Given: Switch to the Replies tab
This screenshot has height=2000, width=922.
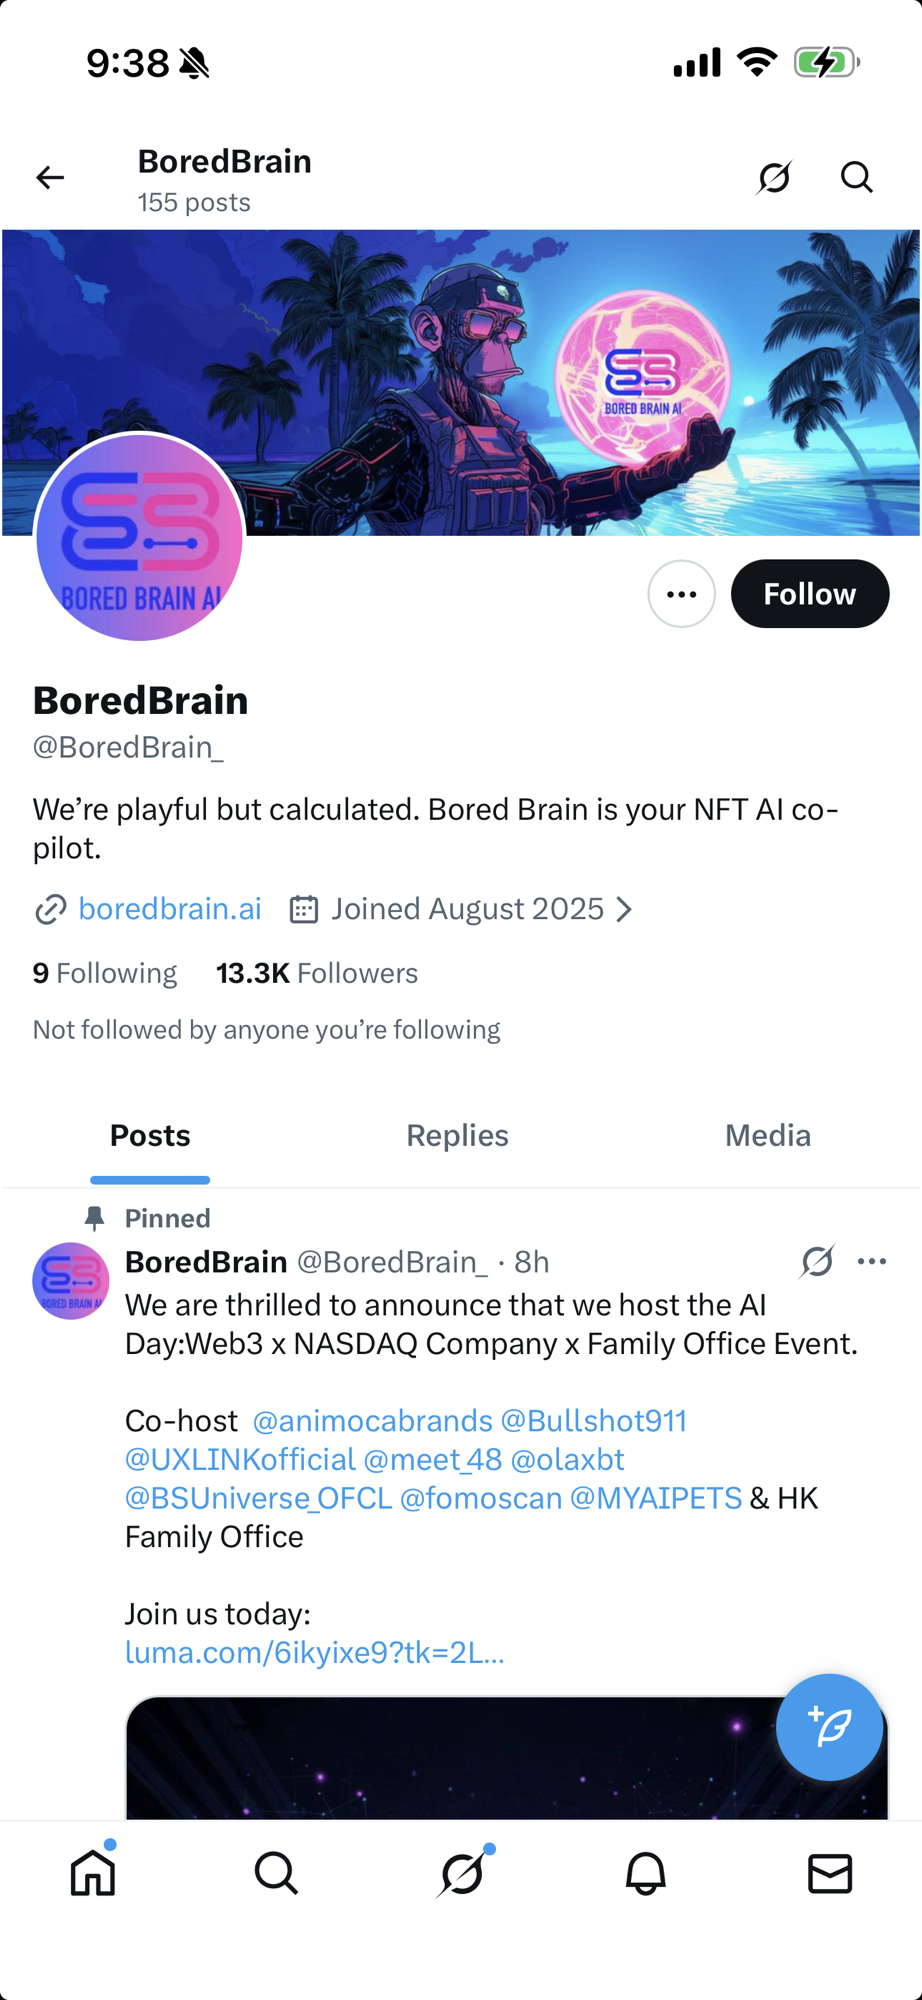Looking at the screenshot, I should coord(457,1136).
